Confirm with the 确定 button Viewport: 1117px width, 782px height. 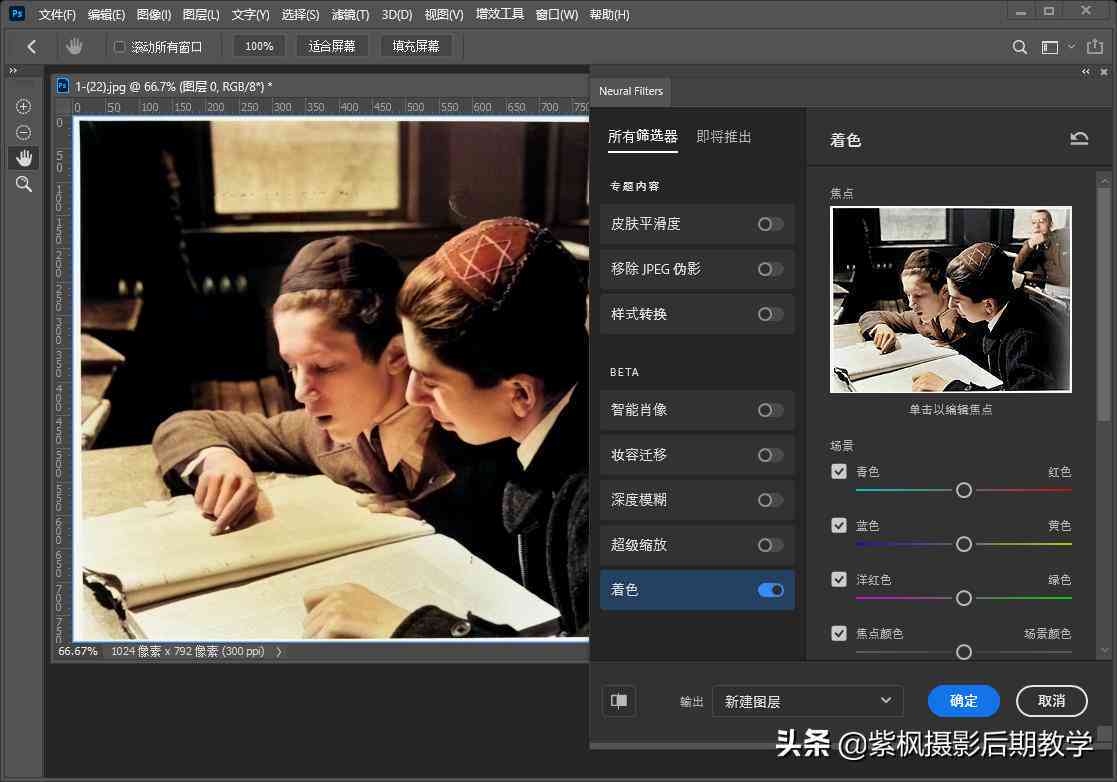[x=964, y=701]
